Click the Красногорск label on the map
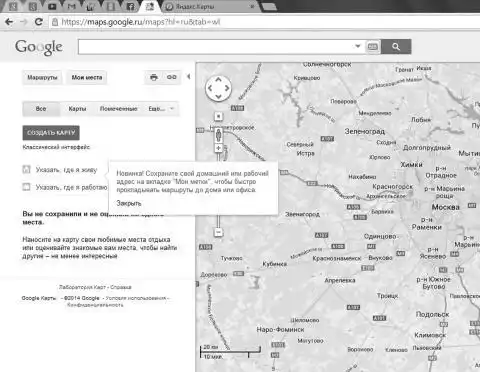The image size is (480, 372). (x=392, y=186)
